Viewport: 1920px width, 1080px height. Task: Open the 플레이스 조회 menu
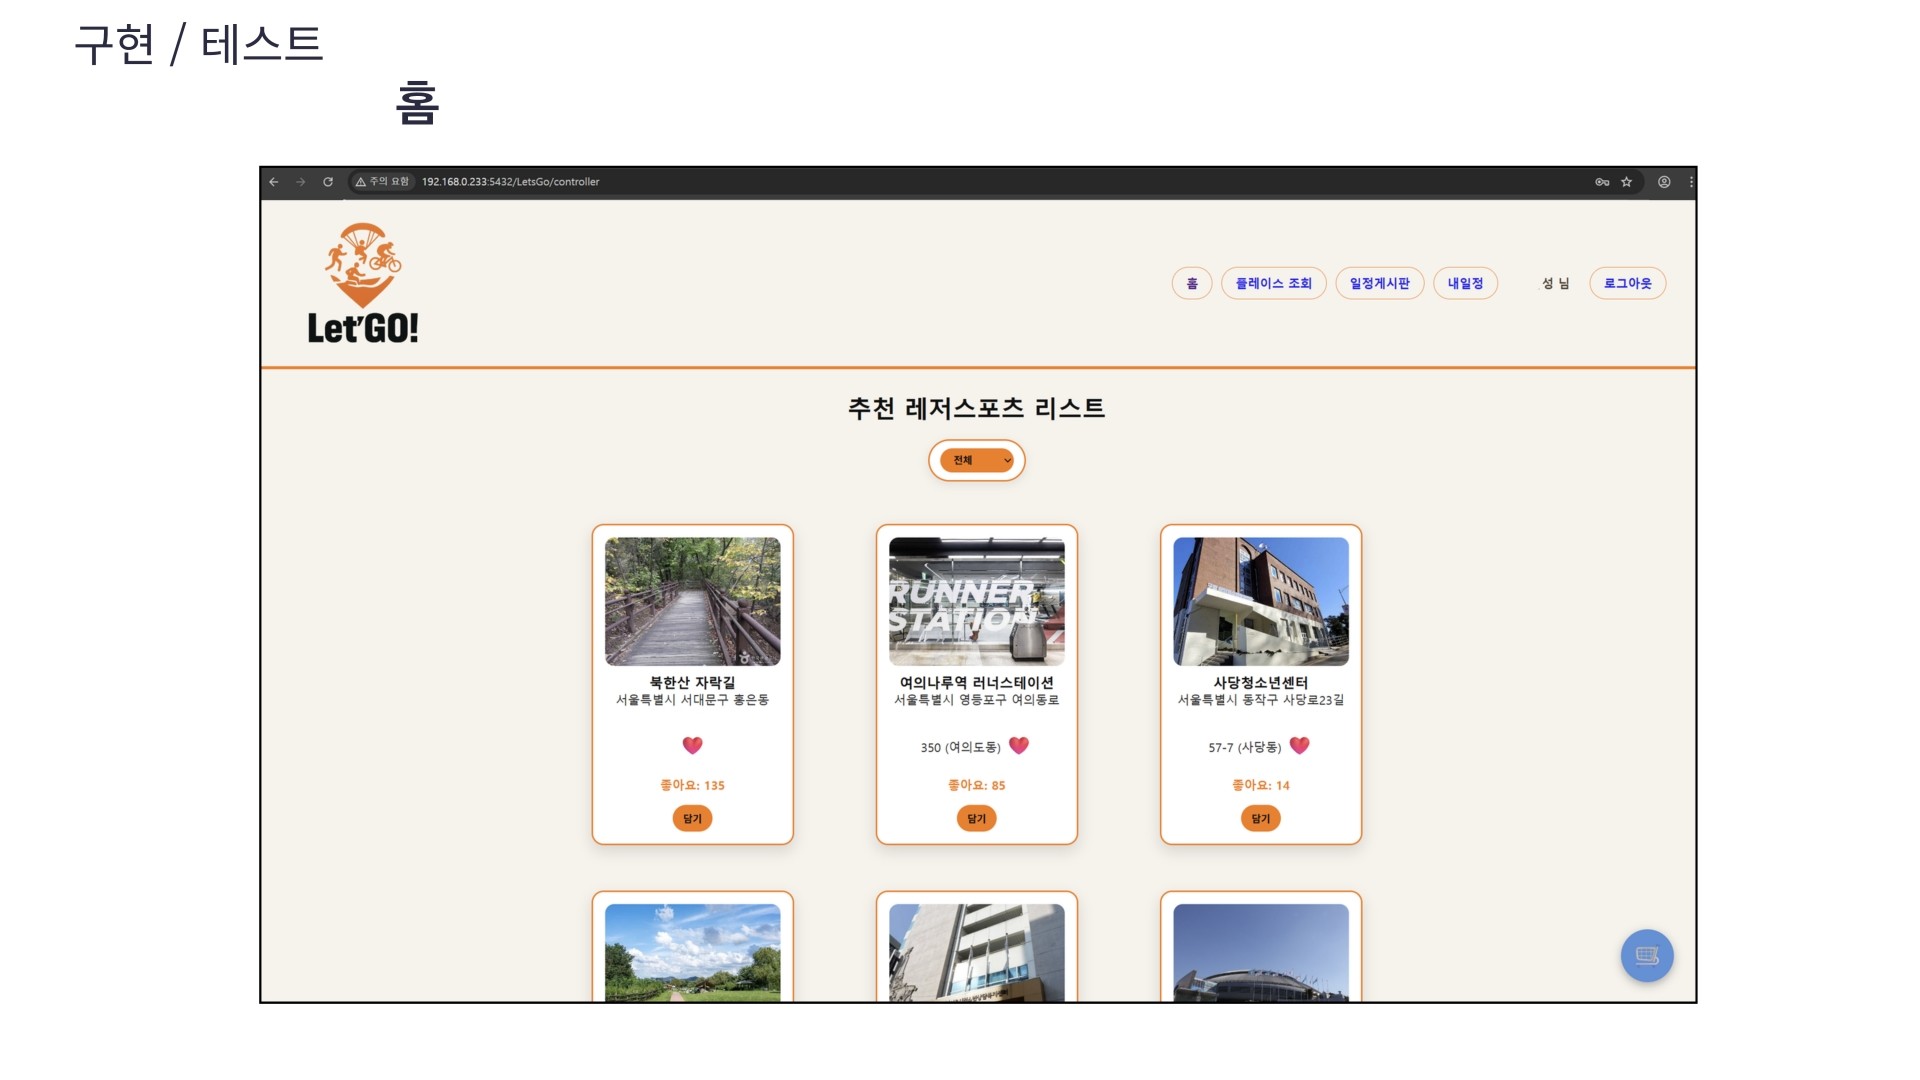coord(1274,283)
